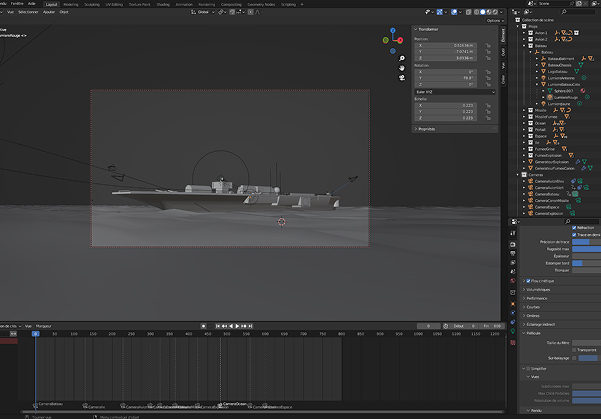Viewport: 601px width, 419px height.
Task: Open the Output properties tab icon
Action: click(513, 253)
